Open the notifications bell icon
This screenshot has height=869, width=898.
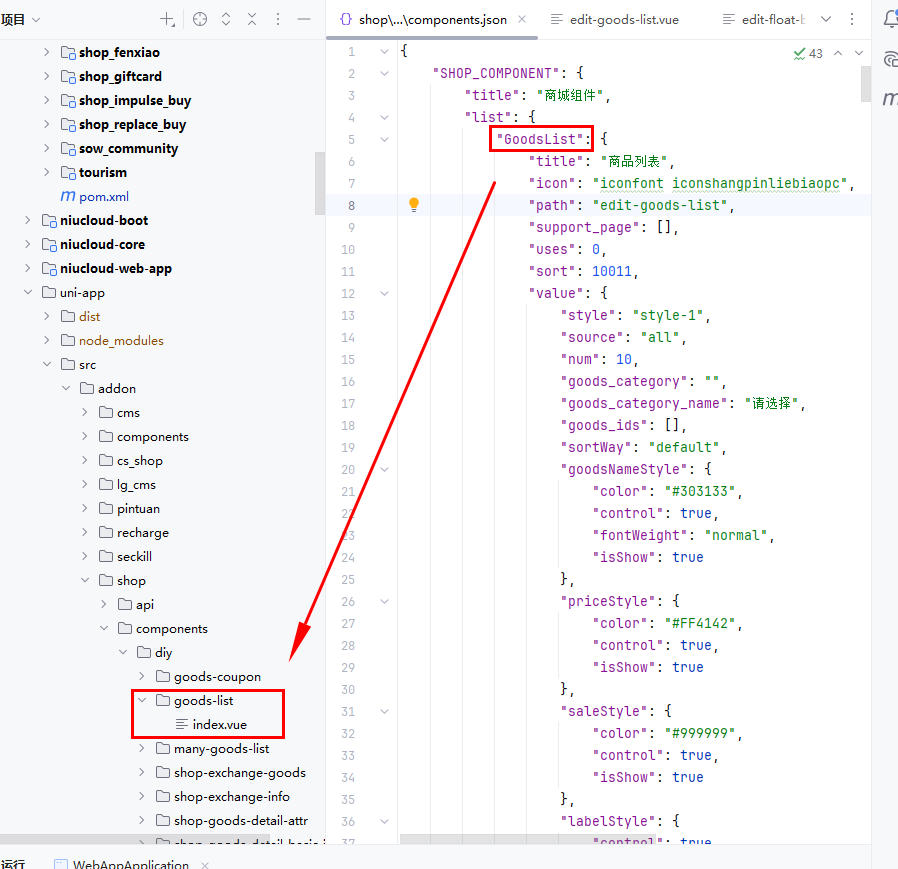[889, 19]
